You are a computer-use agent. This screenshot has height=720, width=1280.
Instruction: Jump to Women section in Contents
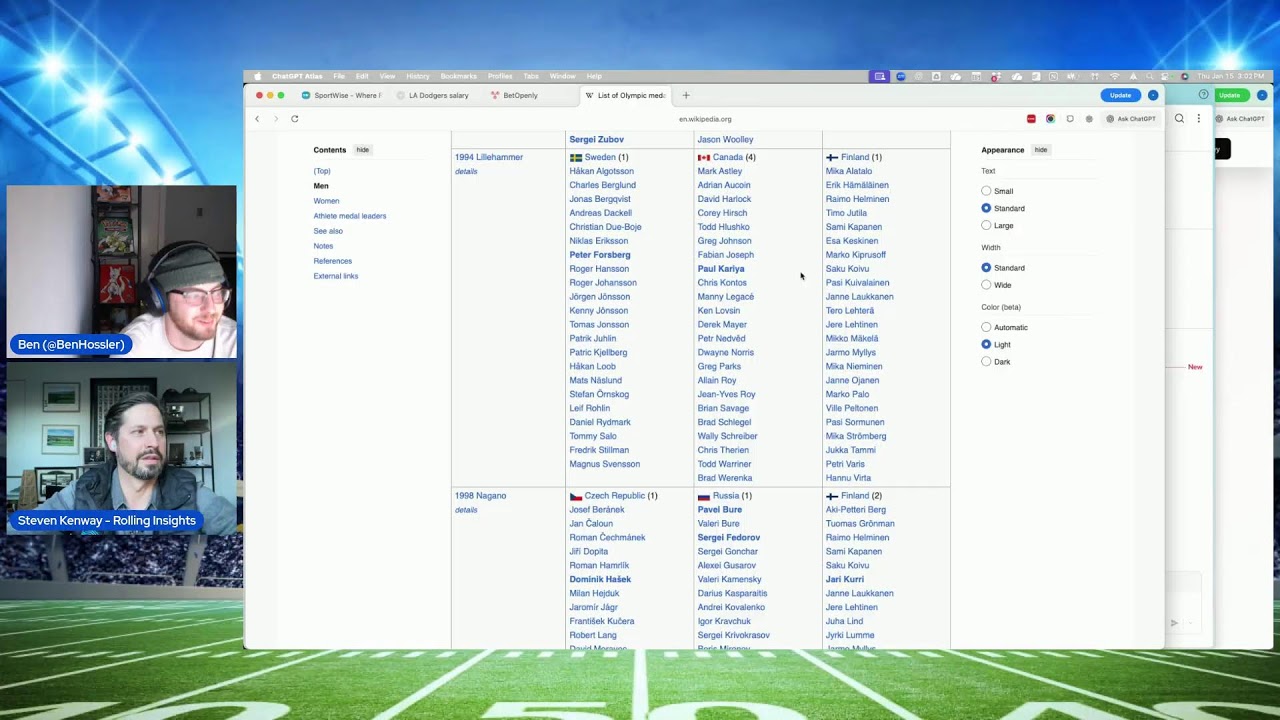coord(326,201)
